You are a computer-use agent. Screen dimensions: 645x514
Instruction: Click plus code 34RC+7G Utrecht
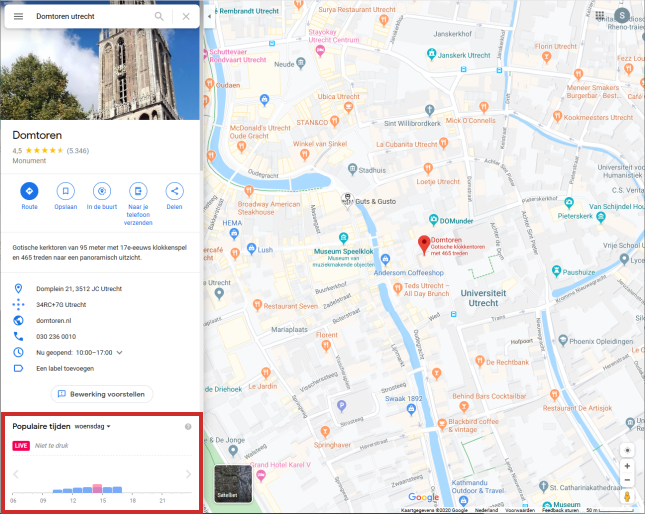tap(61, 305)
